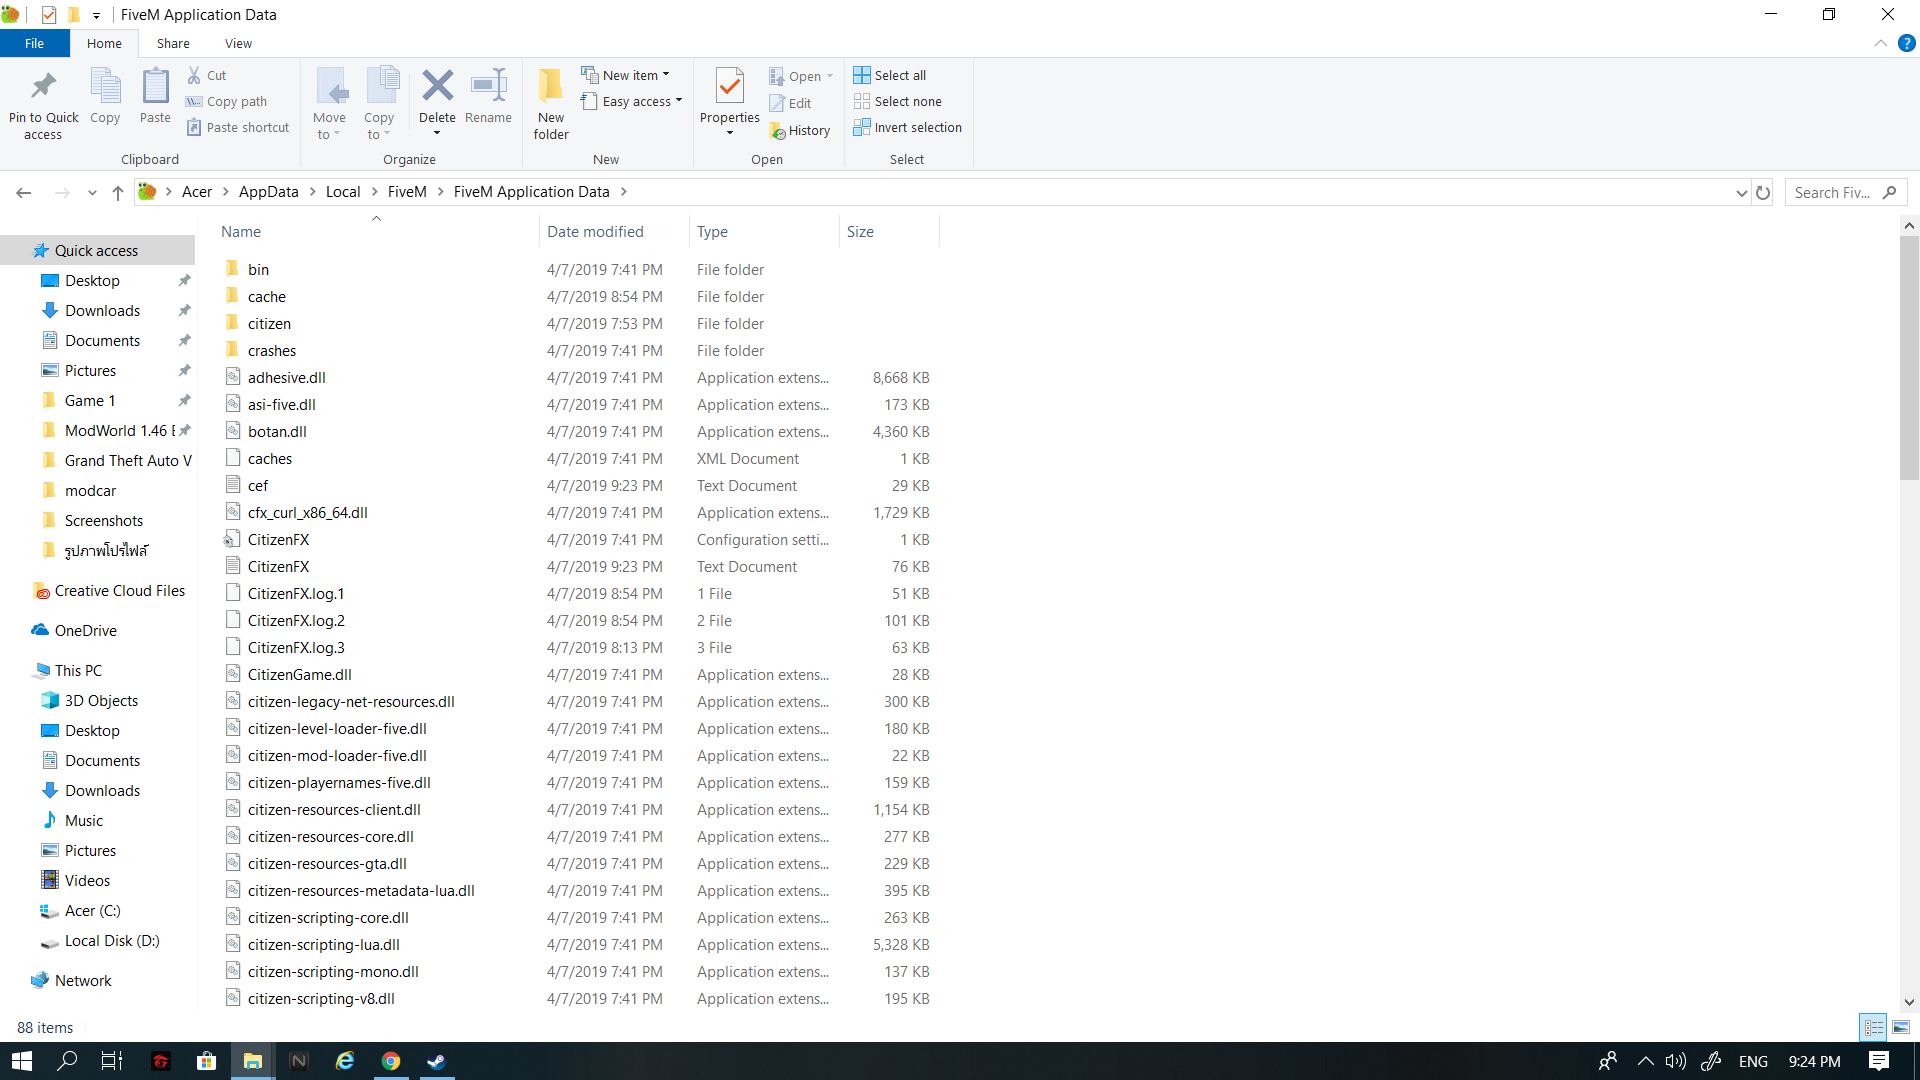Screen dimensions: 1920x1080
Task: Refresh the current folder view
Action: [x=1763, y=192]
